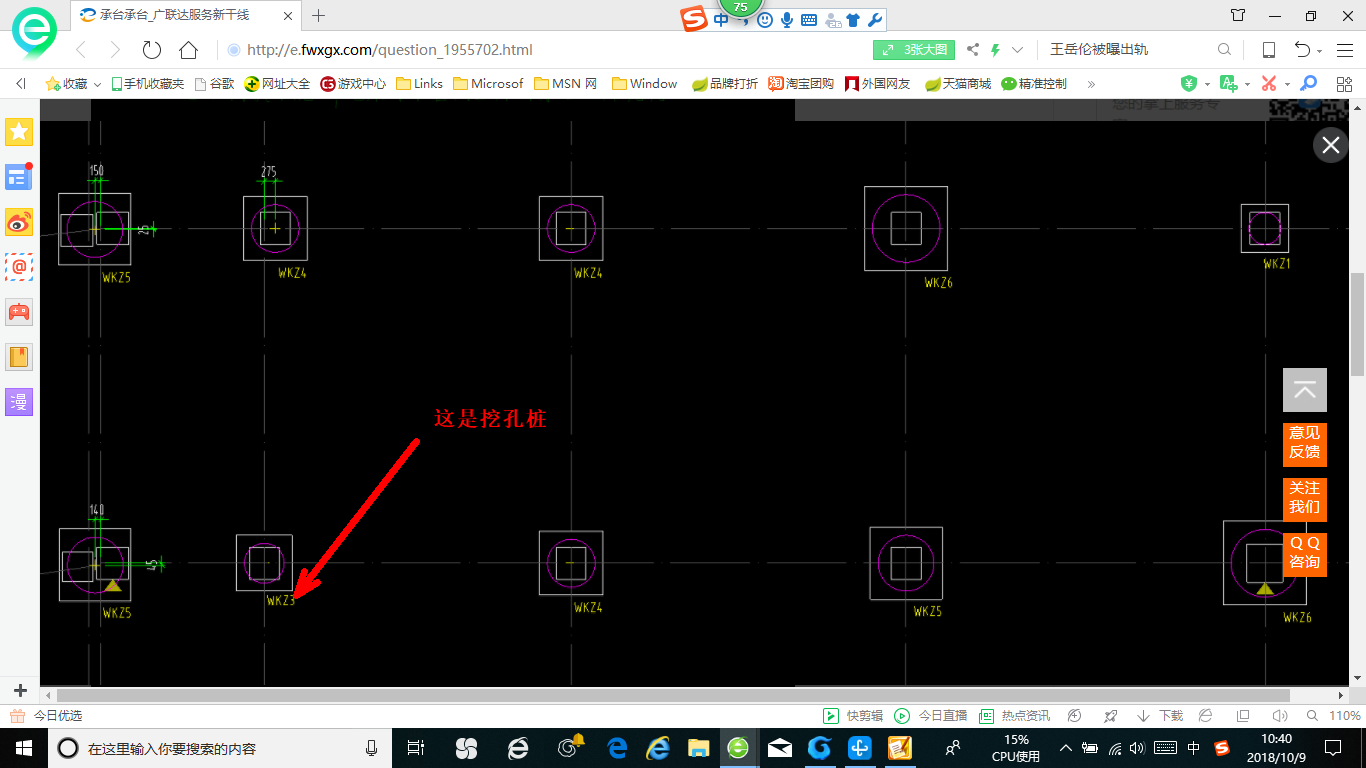Click the back to top arrow button

[1305, 390]
